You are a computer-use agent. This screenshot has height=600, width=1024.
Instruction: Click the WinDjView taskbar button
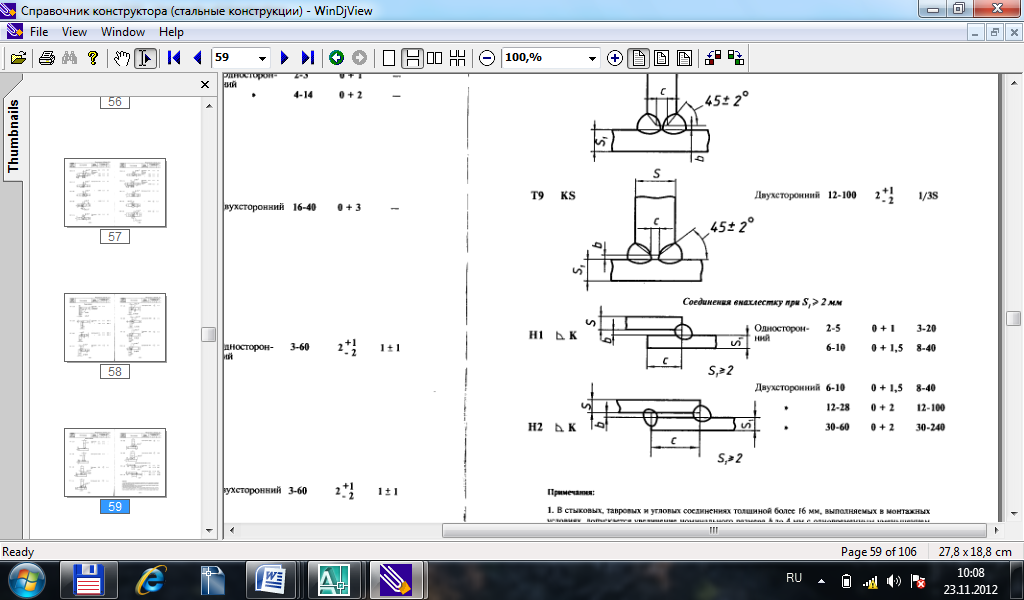[396, 580]
